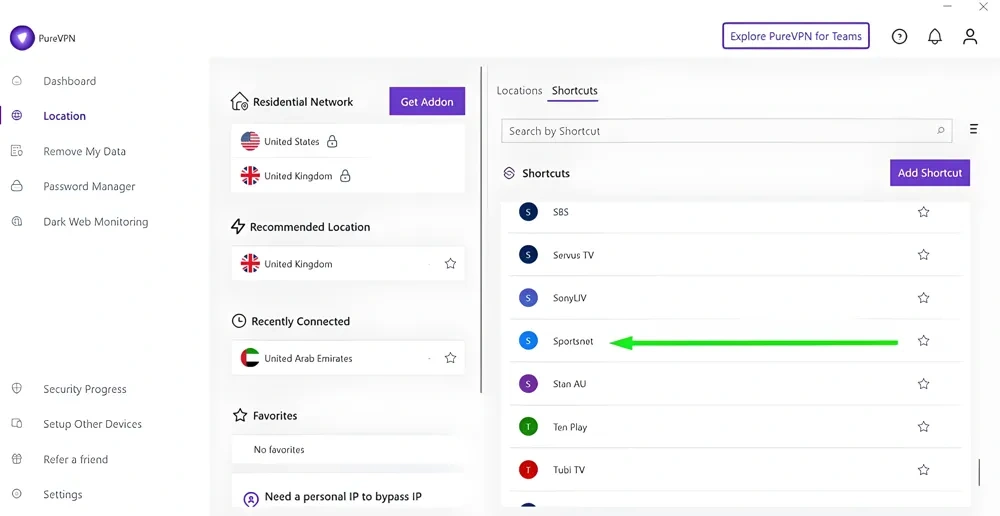
Task: Click the residential United States flag icon
Action: (250, 141)
